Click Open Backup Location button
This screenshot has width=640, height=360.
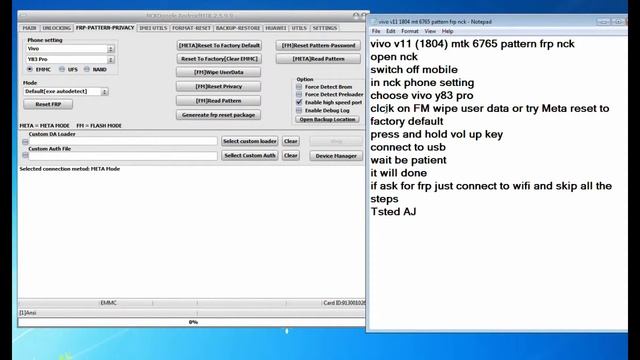327,120
